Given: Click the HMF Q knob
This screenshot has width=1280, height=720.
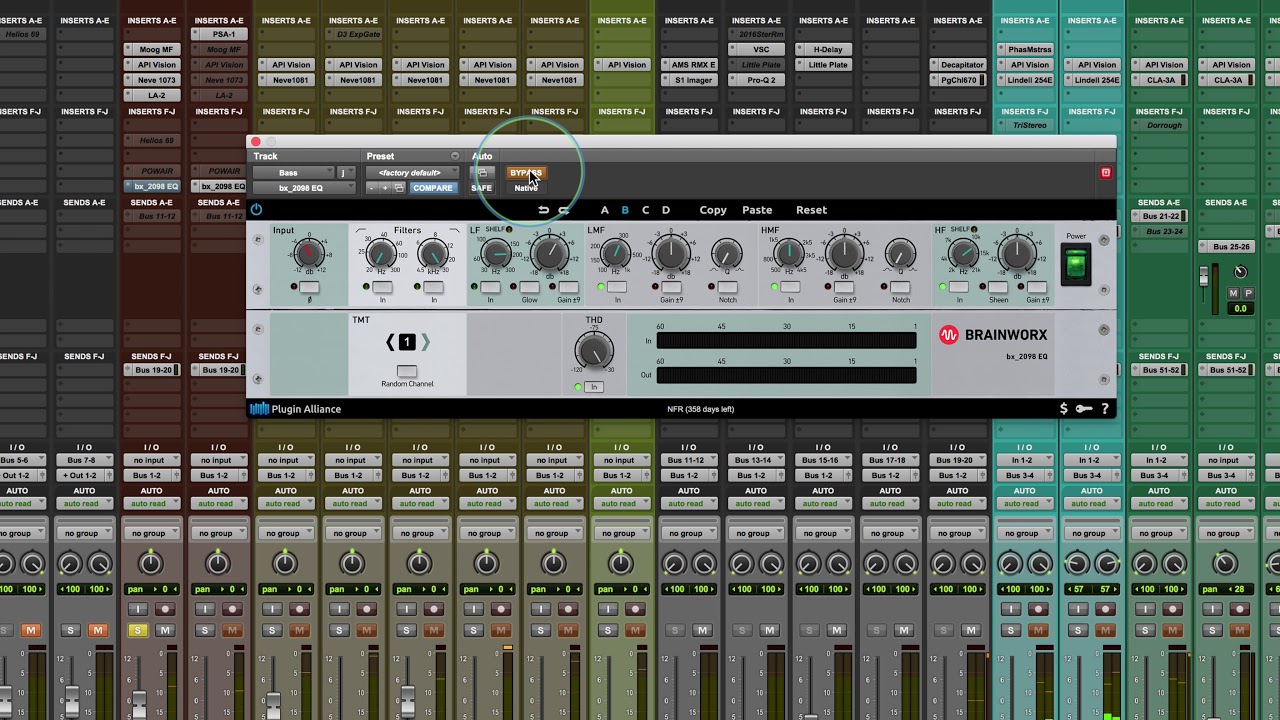Looking at the screenshot, I should tap(901, 254).
